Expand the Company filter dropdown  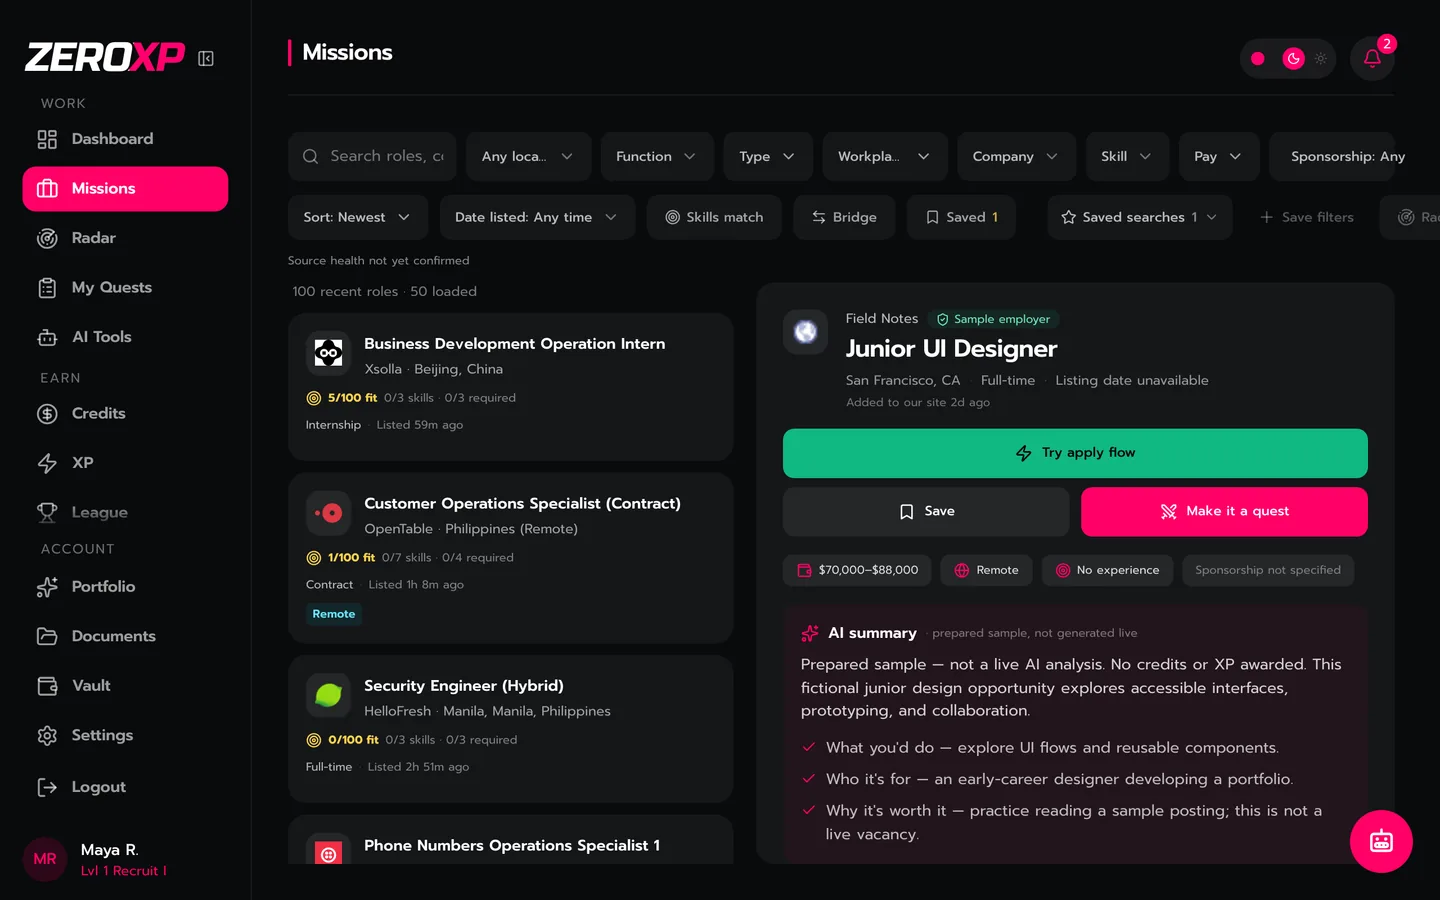[x=1016, y=157]
